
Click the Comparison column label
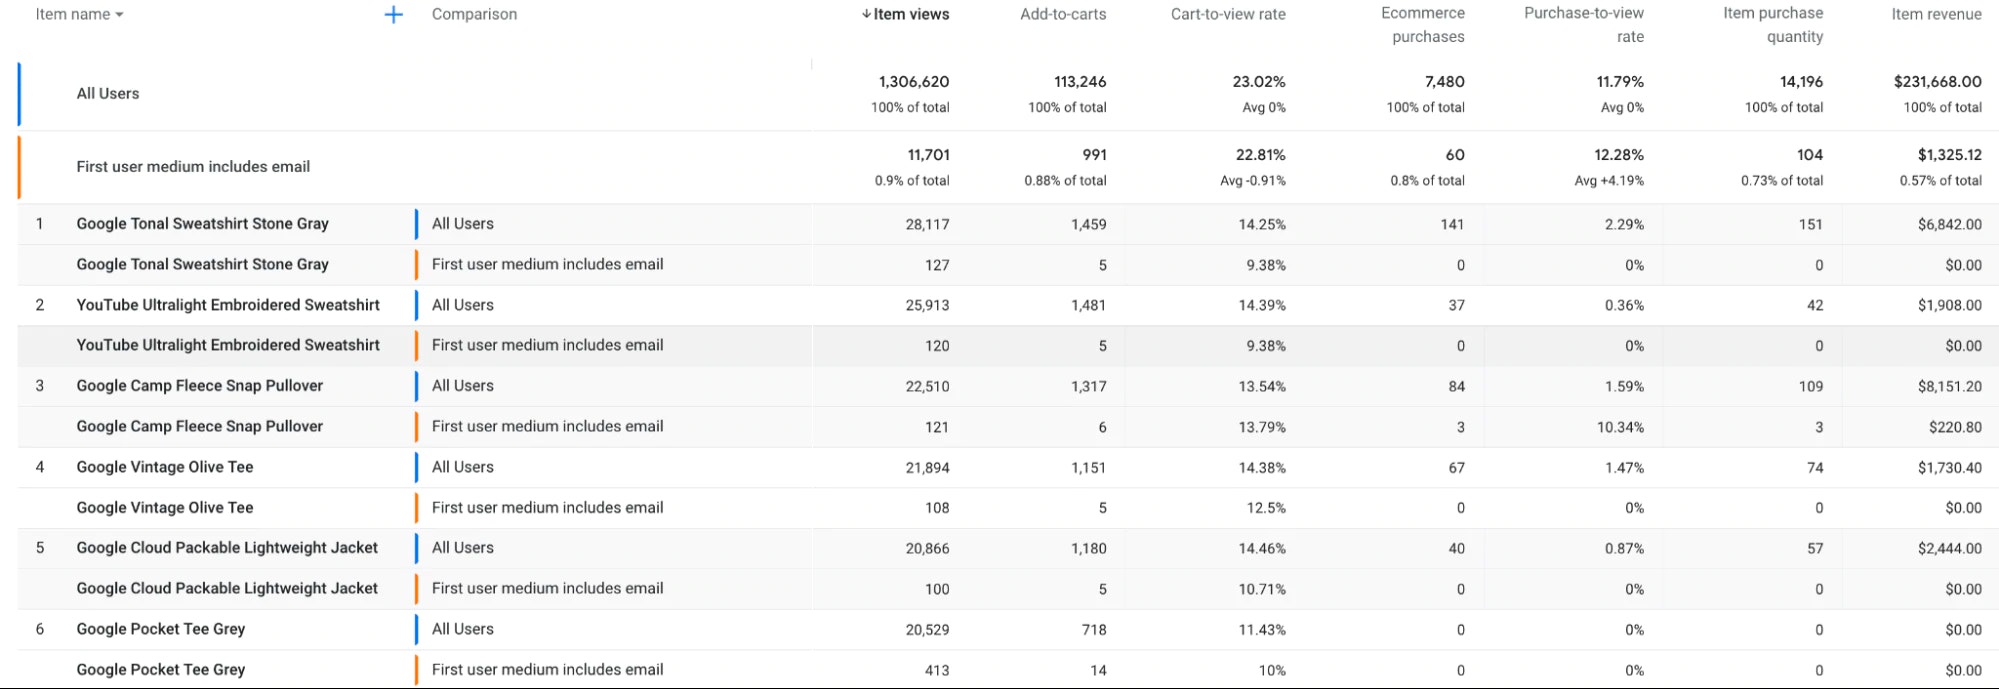pyautogui.click(x=474, y=14)
